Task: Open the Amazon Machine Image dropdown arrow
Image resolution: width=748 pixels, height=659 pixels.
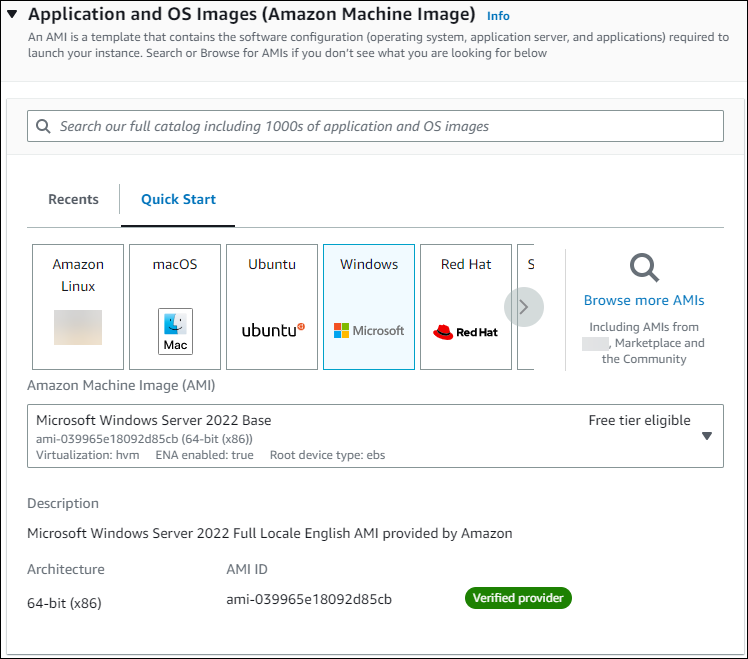Action: pos(706,436)
